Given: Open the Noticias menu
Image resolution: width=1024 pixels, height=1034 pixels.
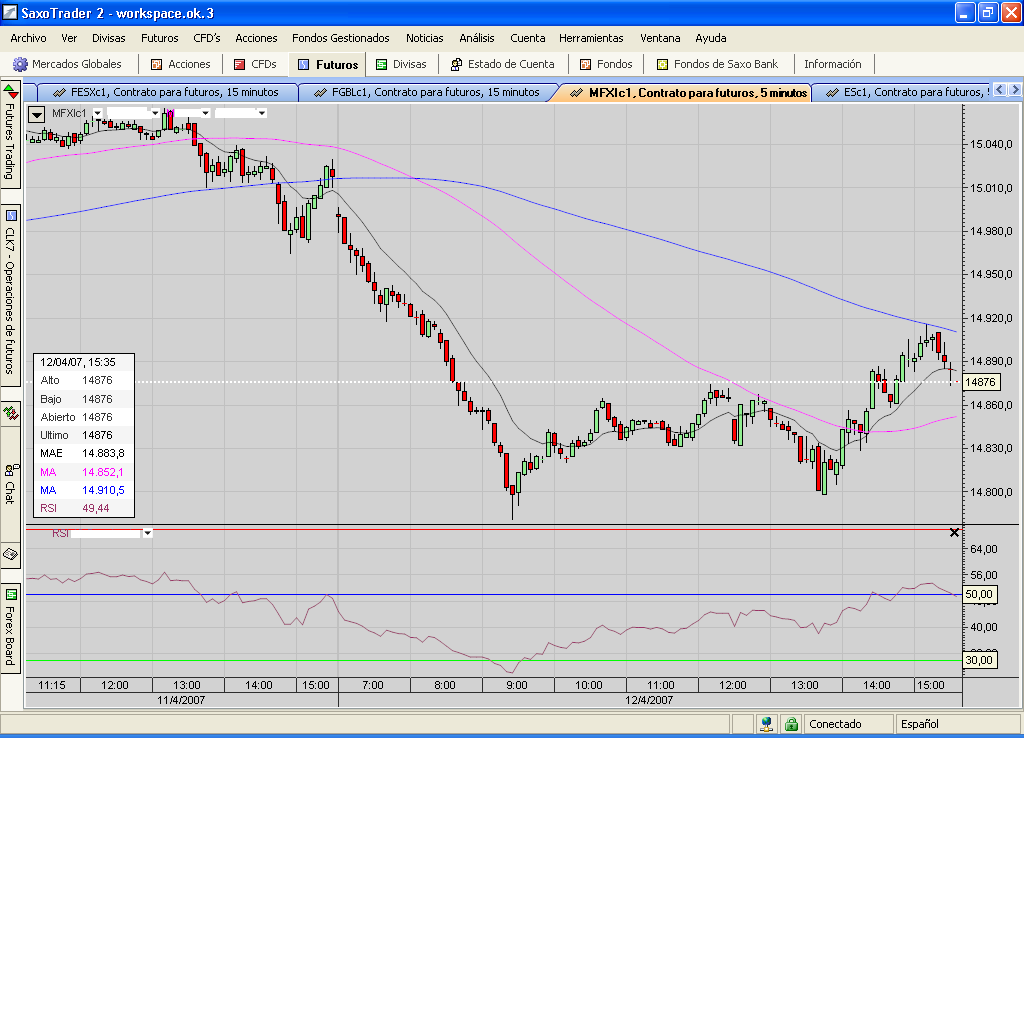Looking at the screenshot, I should (x=425, y=38).
